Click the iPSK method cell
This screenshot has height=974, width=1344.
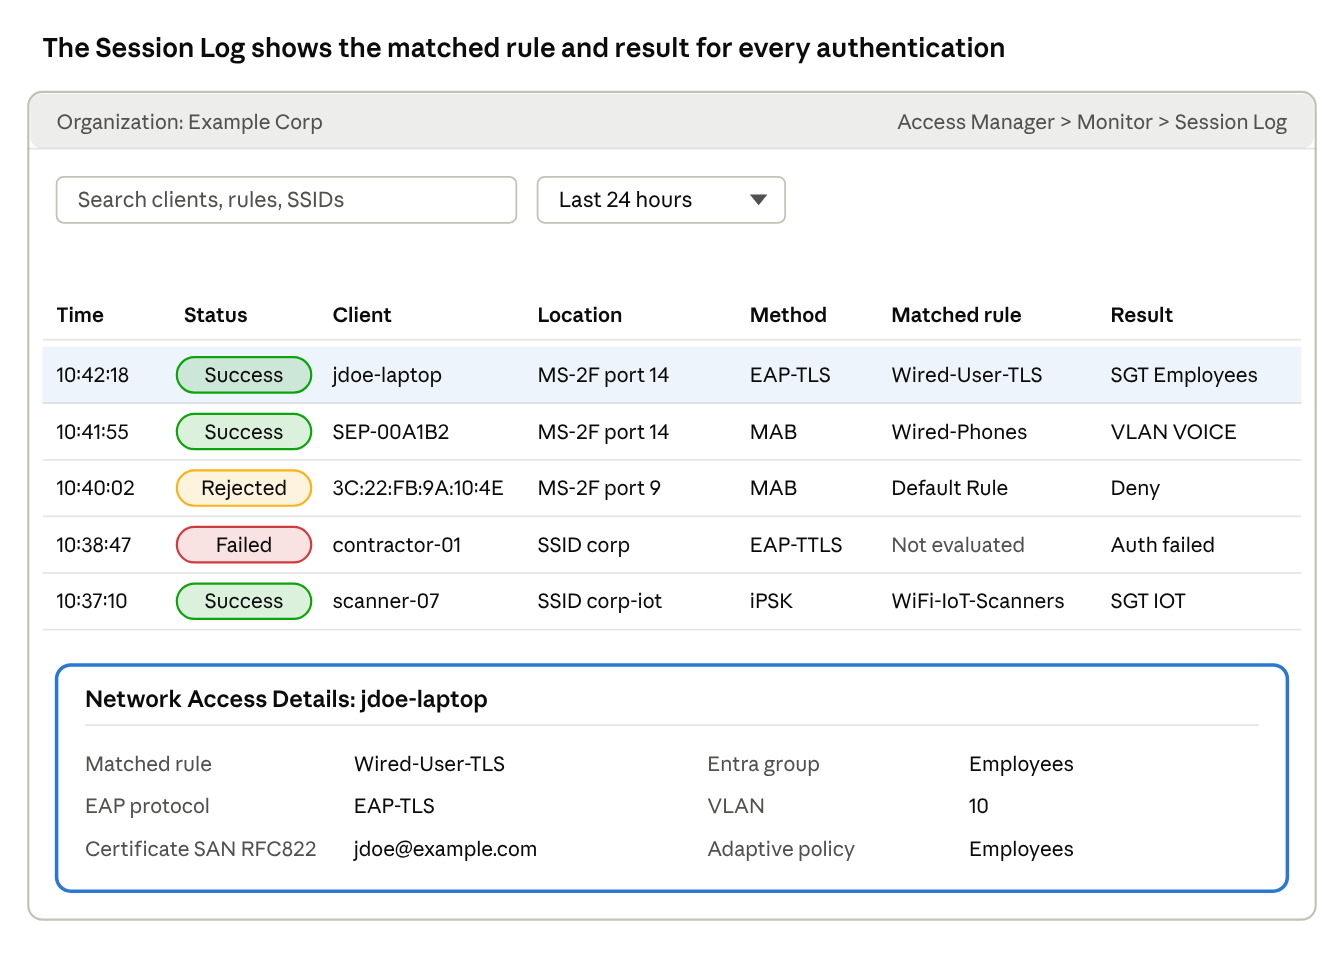coord(771,601)
